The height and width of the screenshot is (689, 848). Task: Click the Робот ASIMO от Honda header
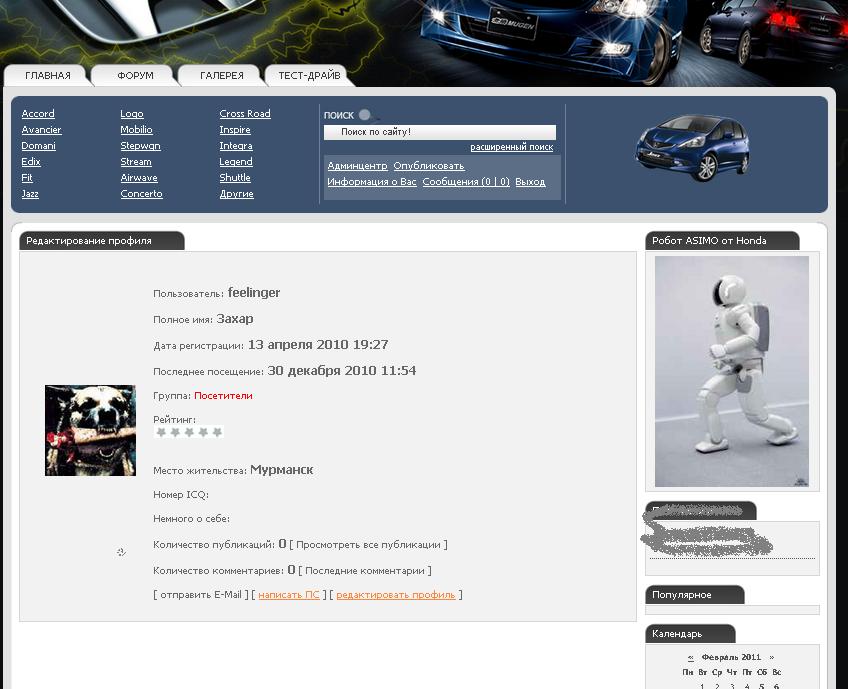[x=722, y=241]
